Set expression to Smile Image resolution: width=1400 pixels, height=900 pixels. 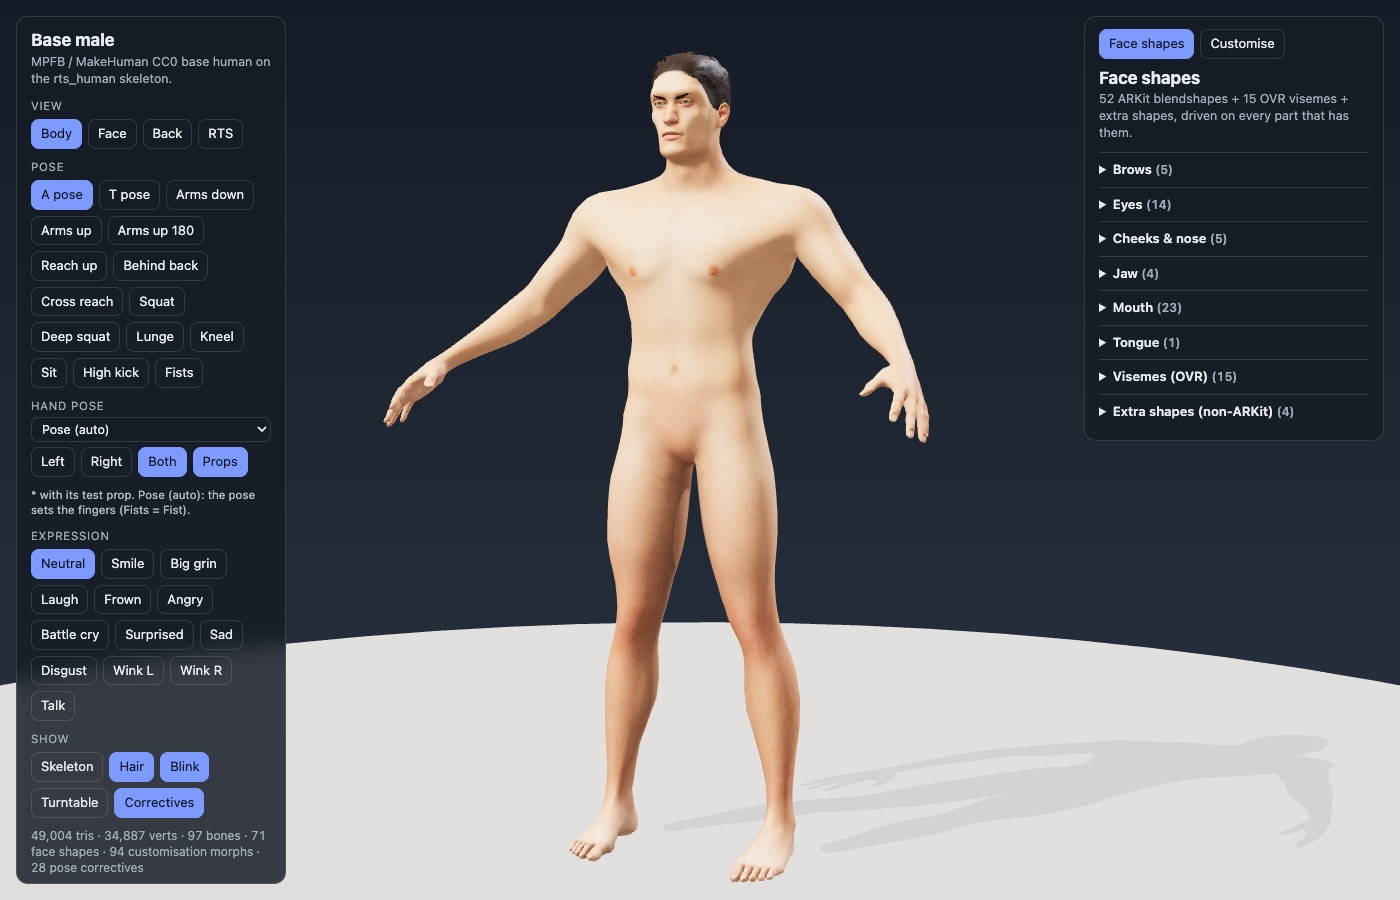click(x=127, y=564)
